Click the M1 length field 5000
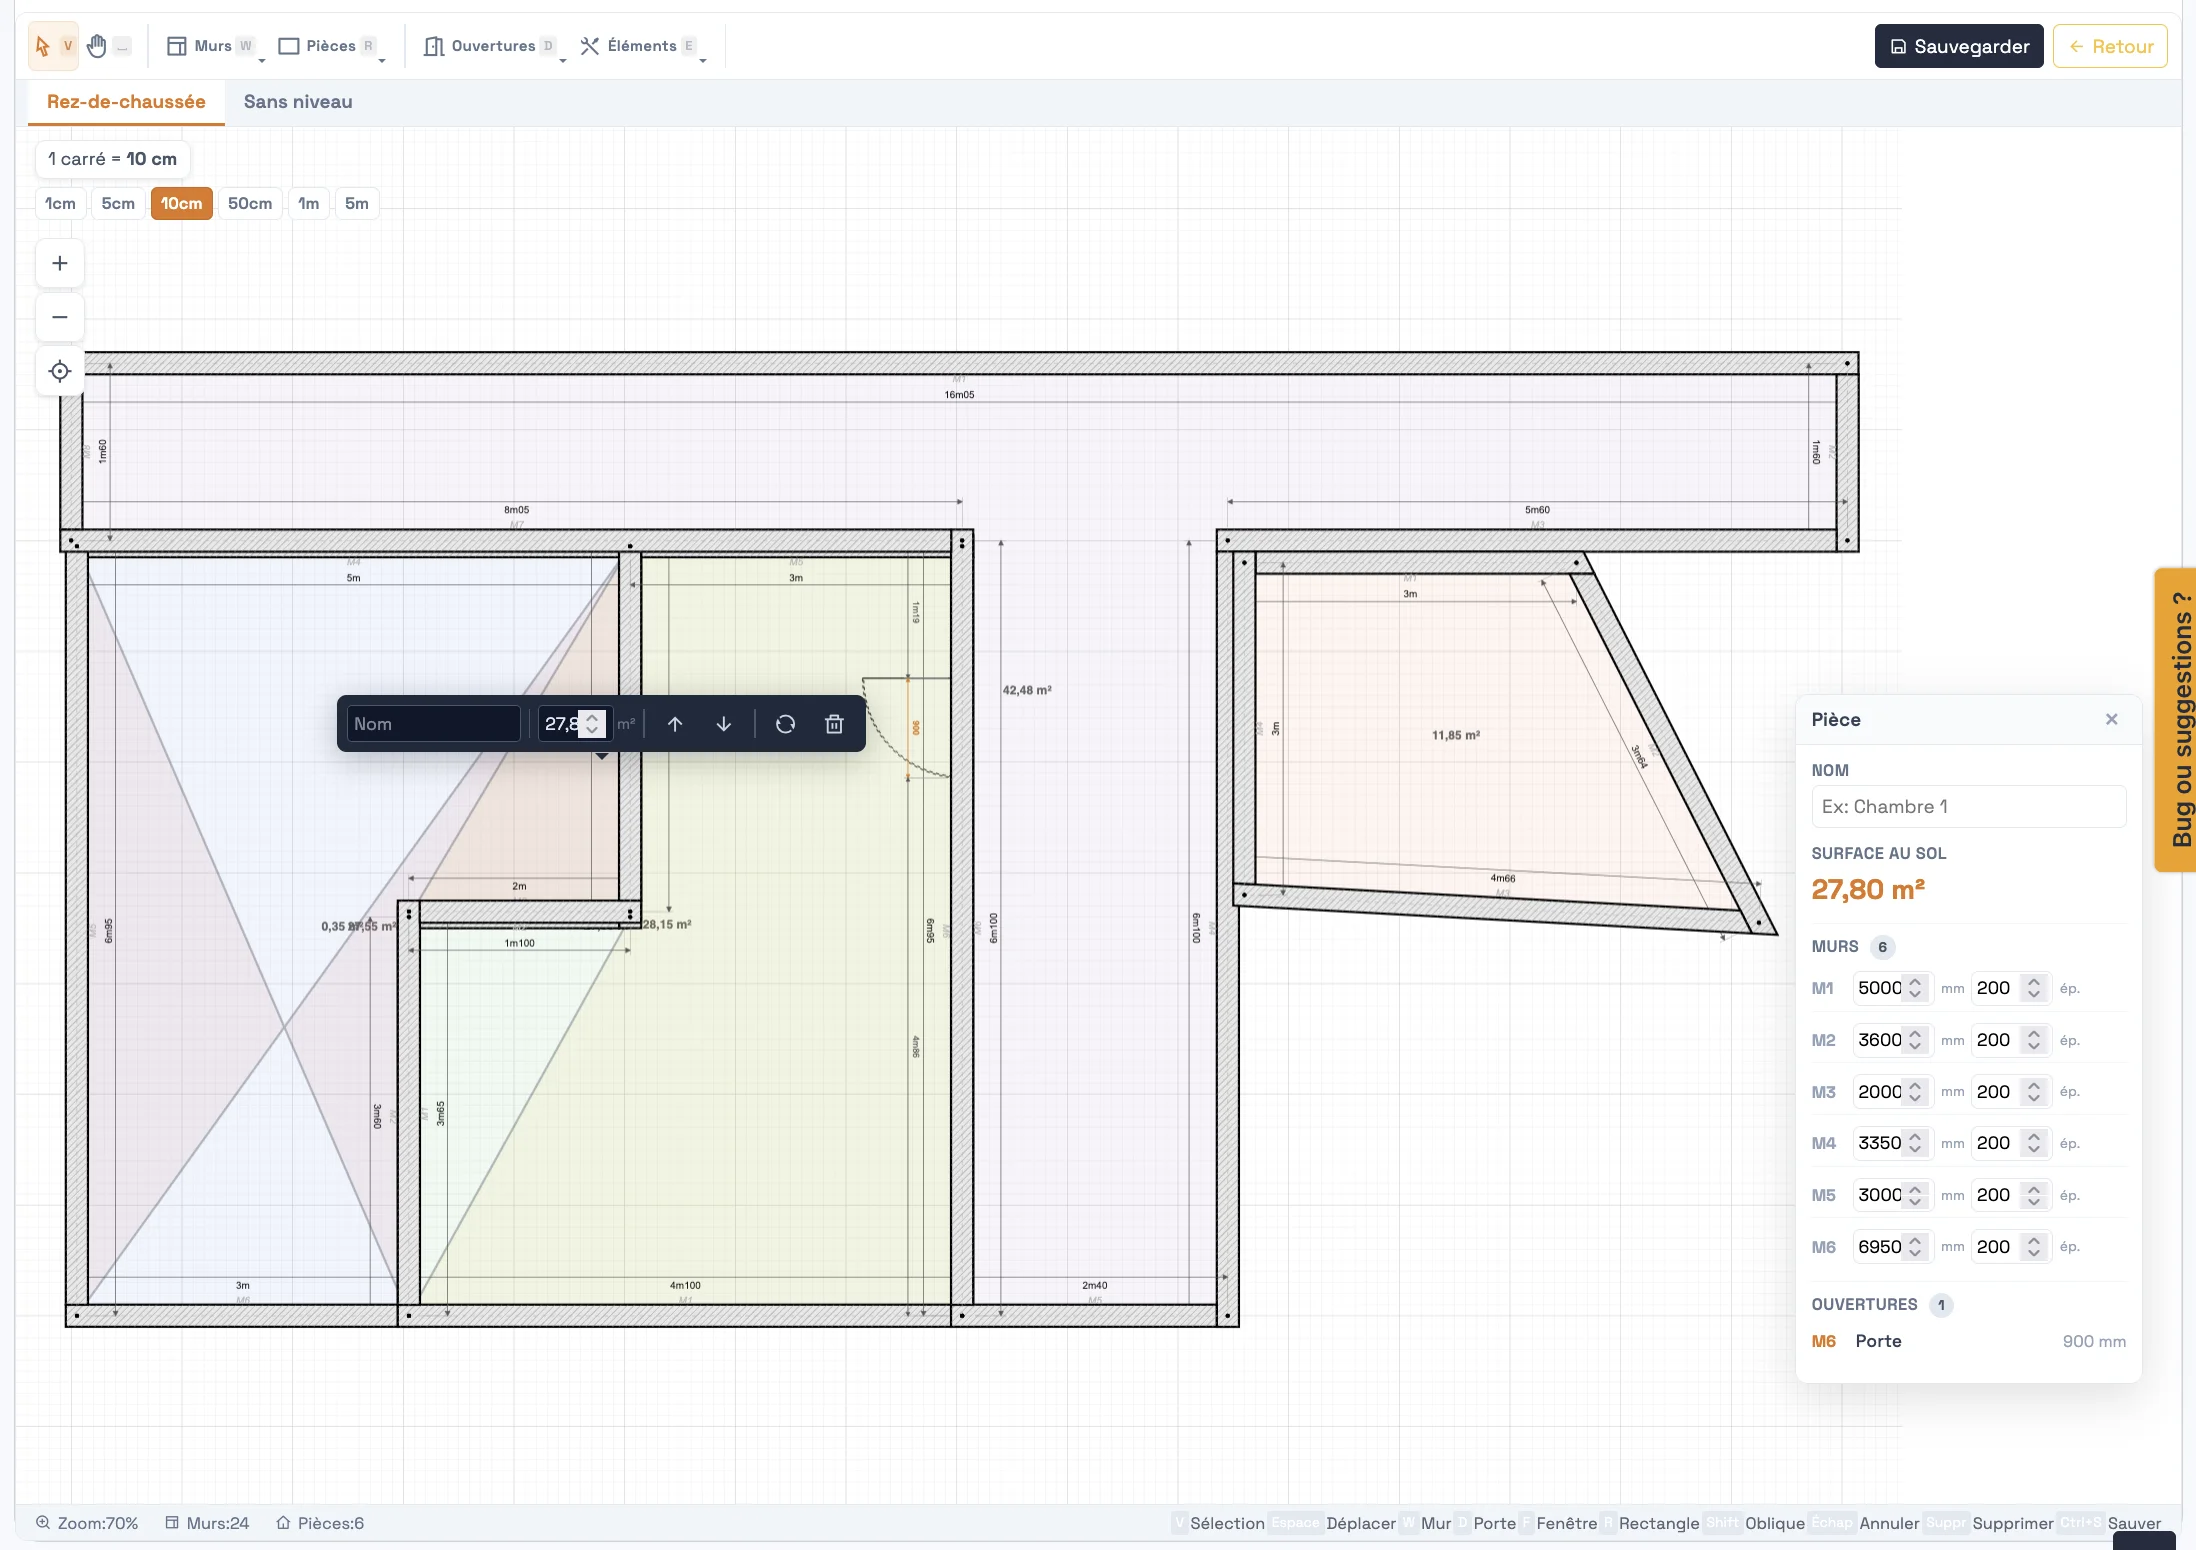This screenshot has height=1550, width=2196. click(x=1892, y=988)
